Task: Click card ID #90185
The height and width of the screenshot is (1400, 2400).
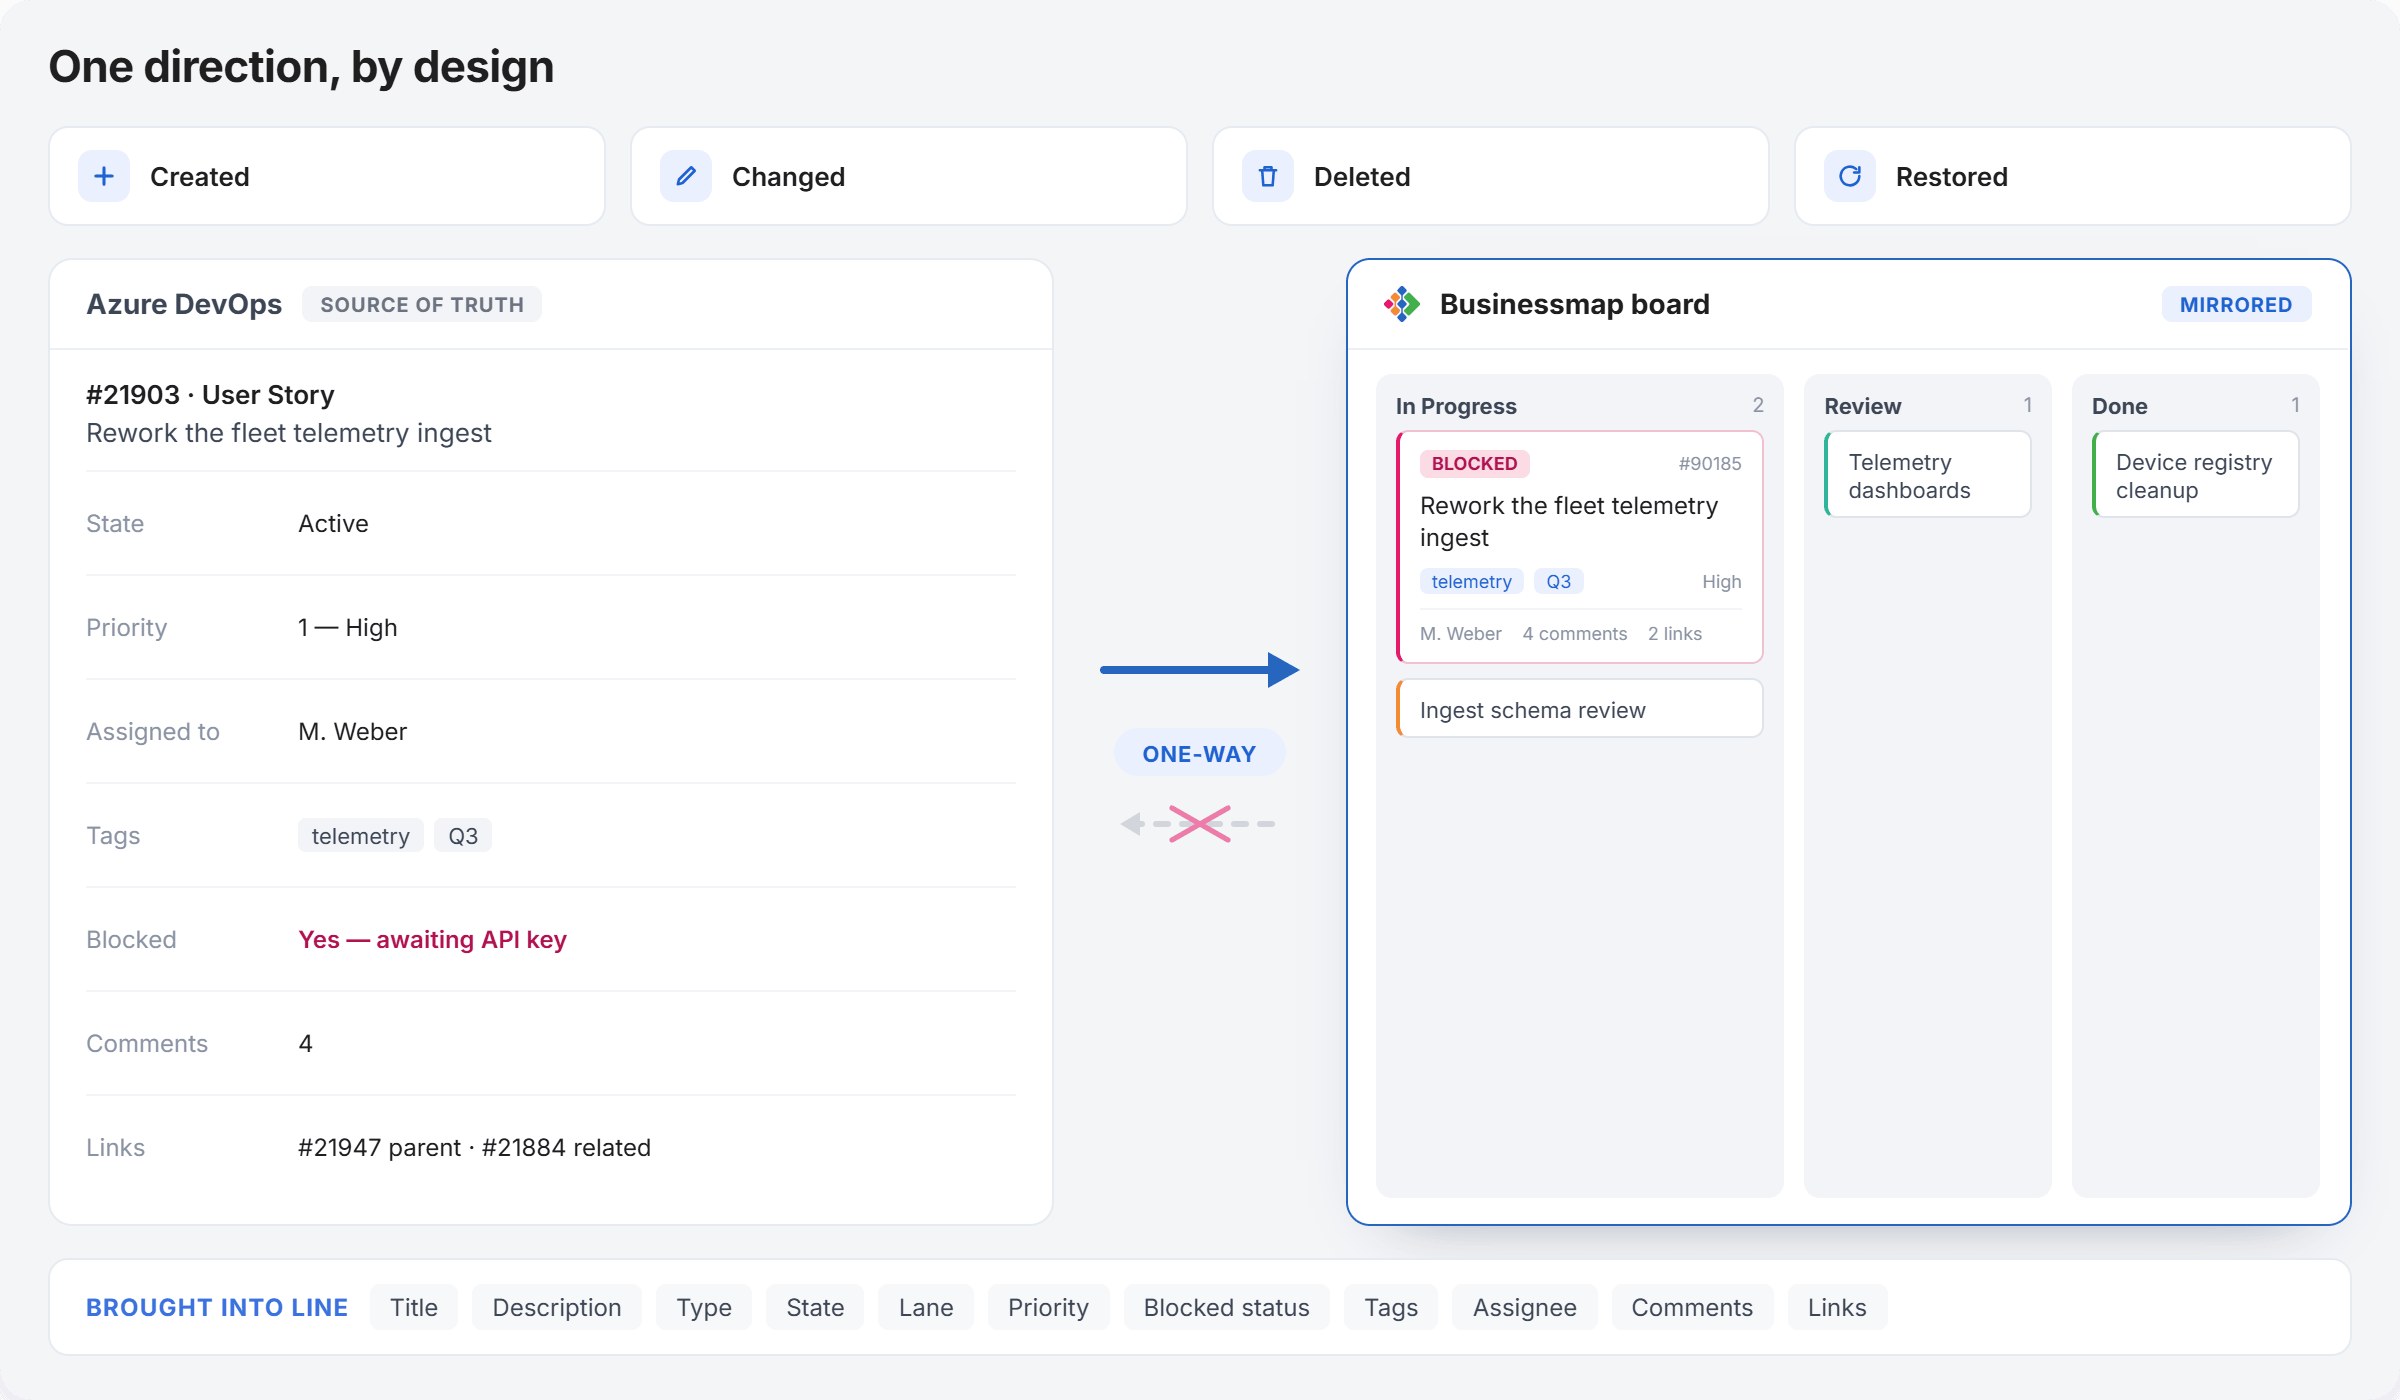Action: point(1710,464)
